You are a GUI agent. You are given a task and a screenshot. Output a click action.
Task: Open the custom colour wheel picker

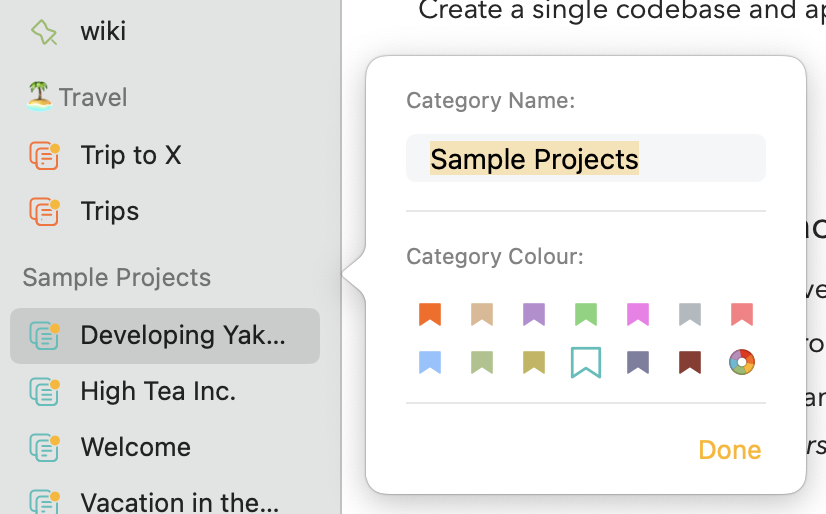point(742,362)
